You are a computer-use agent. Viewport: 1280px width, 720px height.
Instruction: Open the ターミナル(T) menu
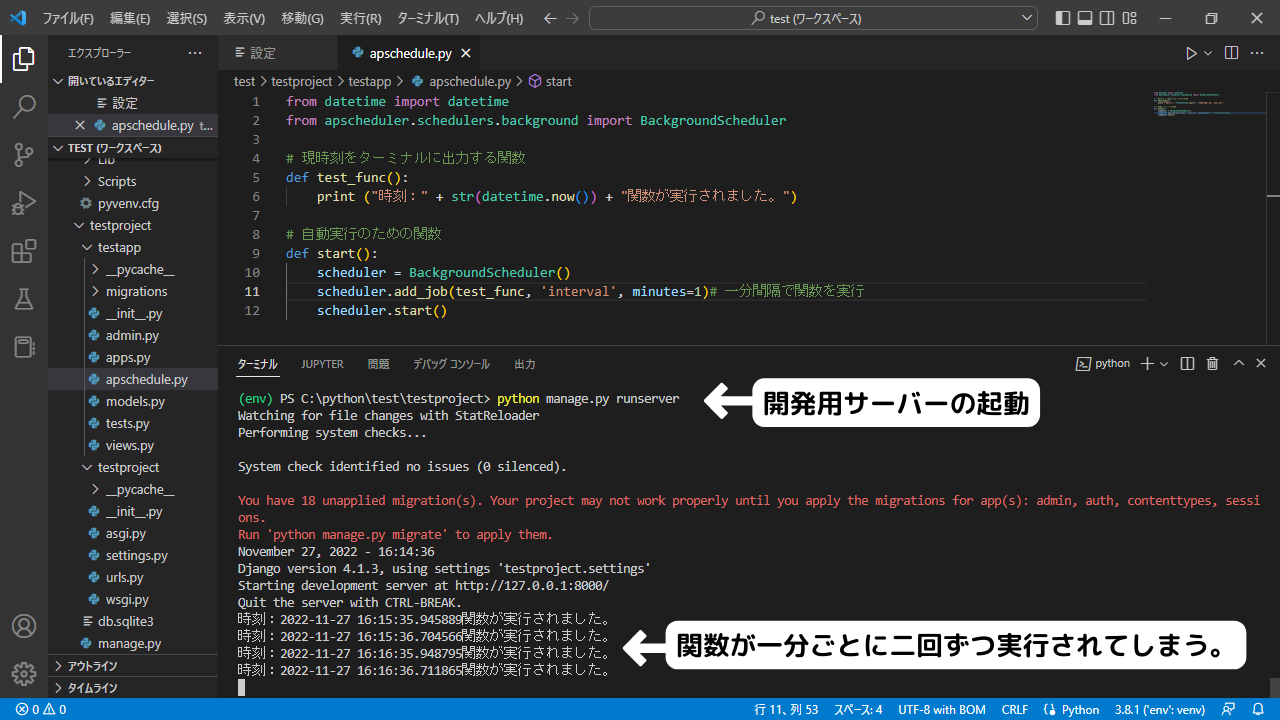click(428, 18)
